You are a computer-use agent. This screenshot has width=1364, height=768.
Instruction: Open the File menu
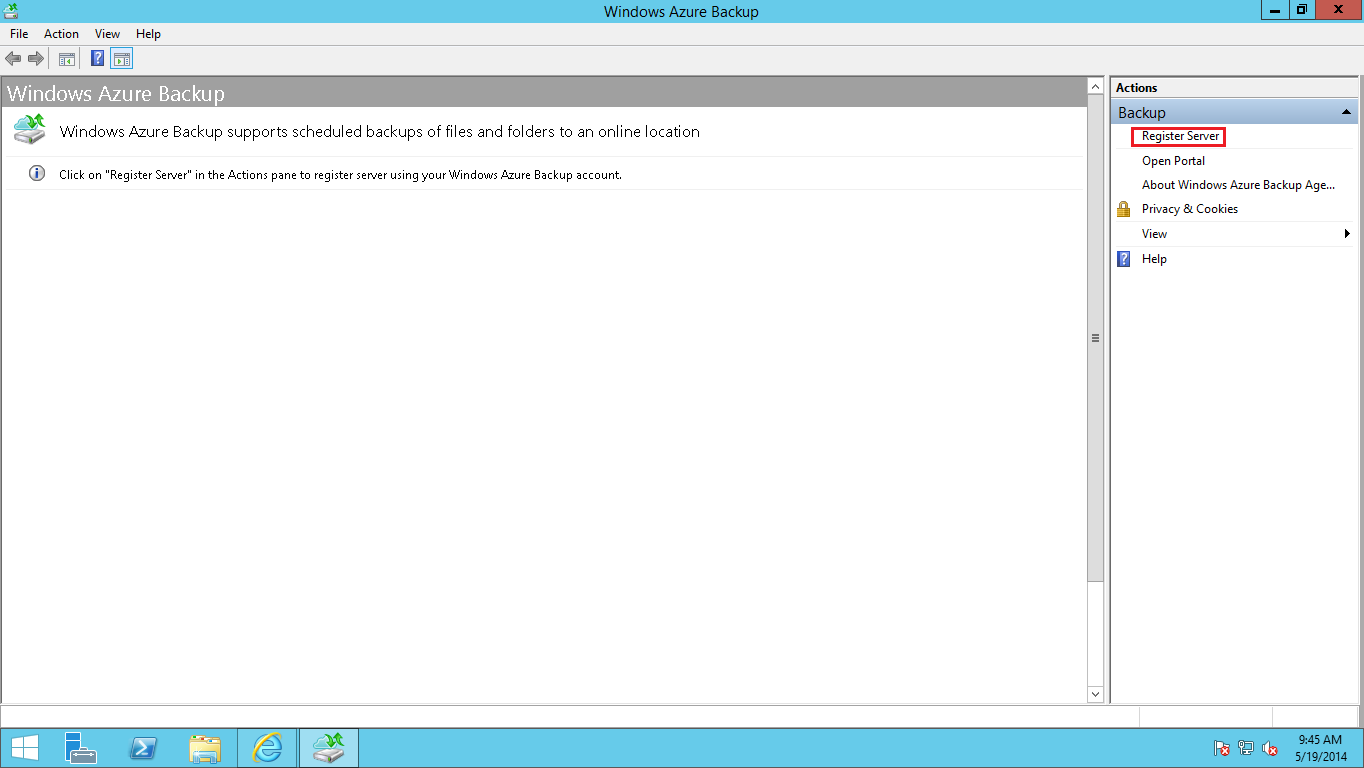pos(18,33)
